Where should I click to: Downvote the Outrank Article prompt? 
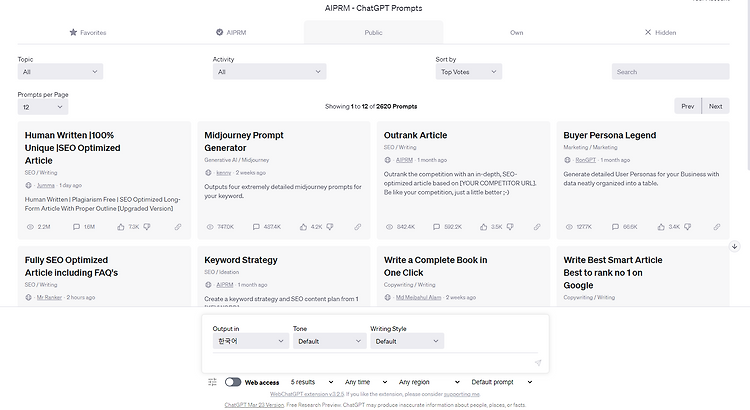click(510, 227)
